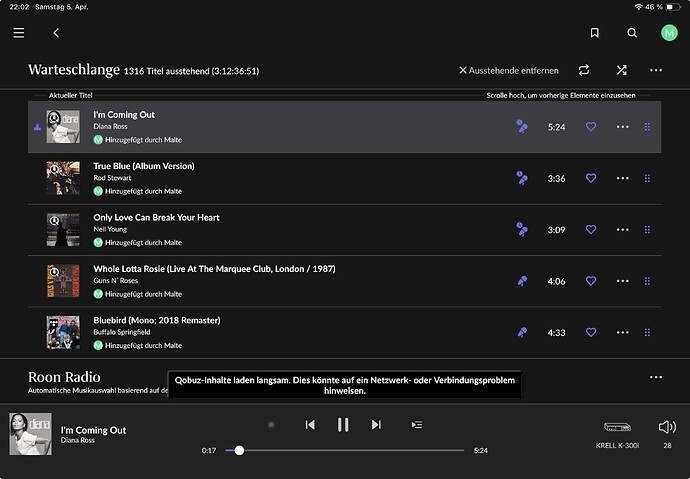Favorite I'm Coming Out with heart
Image resolution: width=690 pixels, height=479 pixels.
(x=591, y=127)
